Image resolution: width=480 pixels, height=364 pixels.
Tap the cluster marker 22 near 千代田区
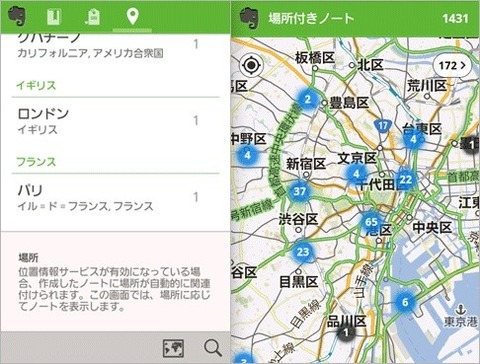(x=405, y=180)
